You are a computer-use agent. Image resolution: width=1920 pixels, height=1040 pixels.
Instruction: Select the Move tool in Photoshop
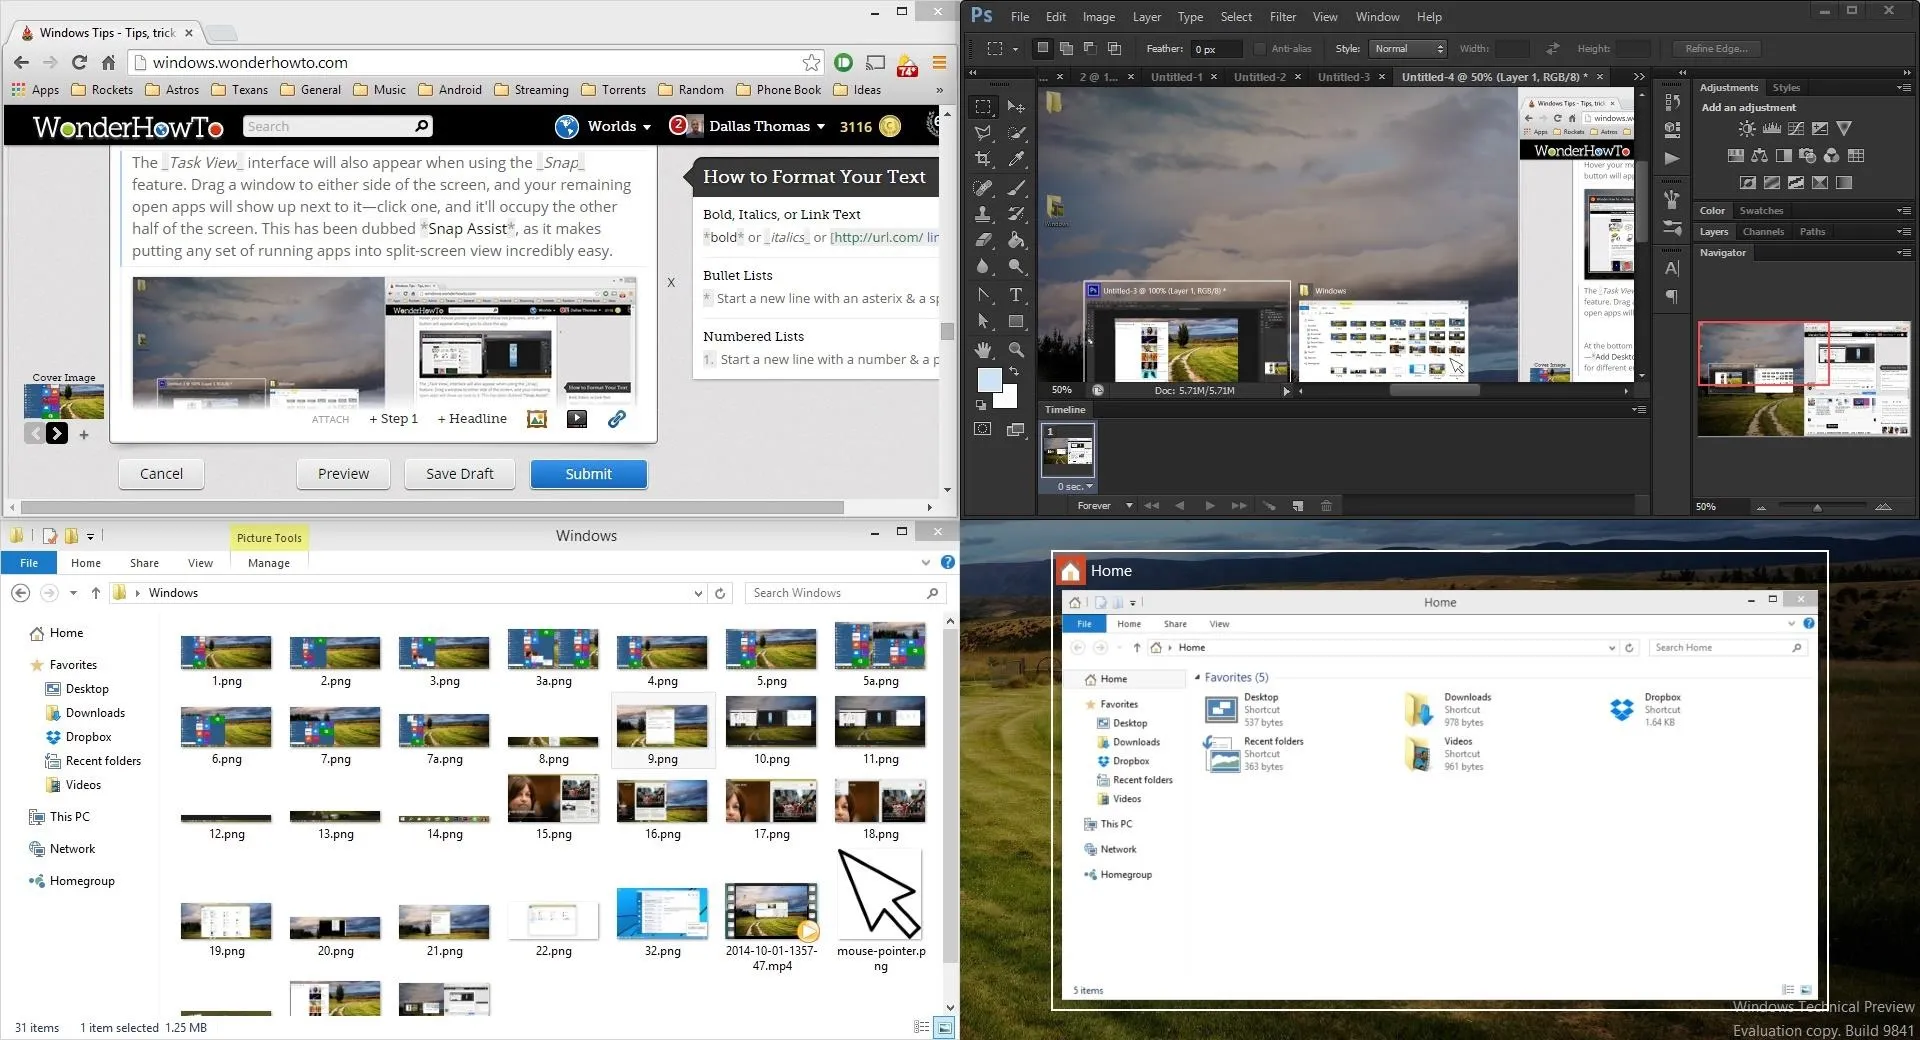click(x=1016, y=106)
